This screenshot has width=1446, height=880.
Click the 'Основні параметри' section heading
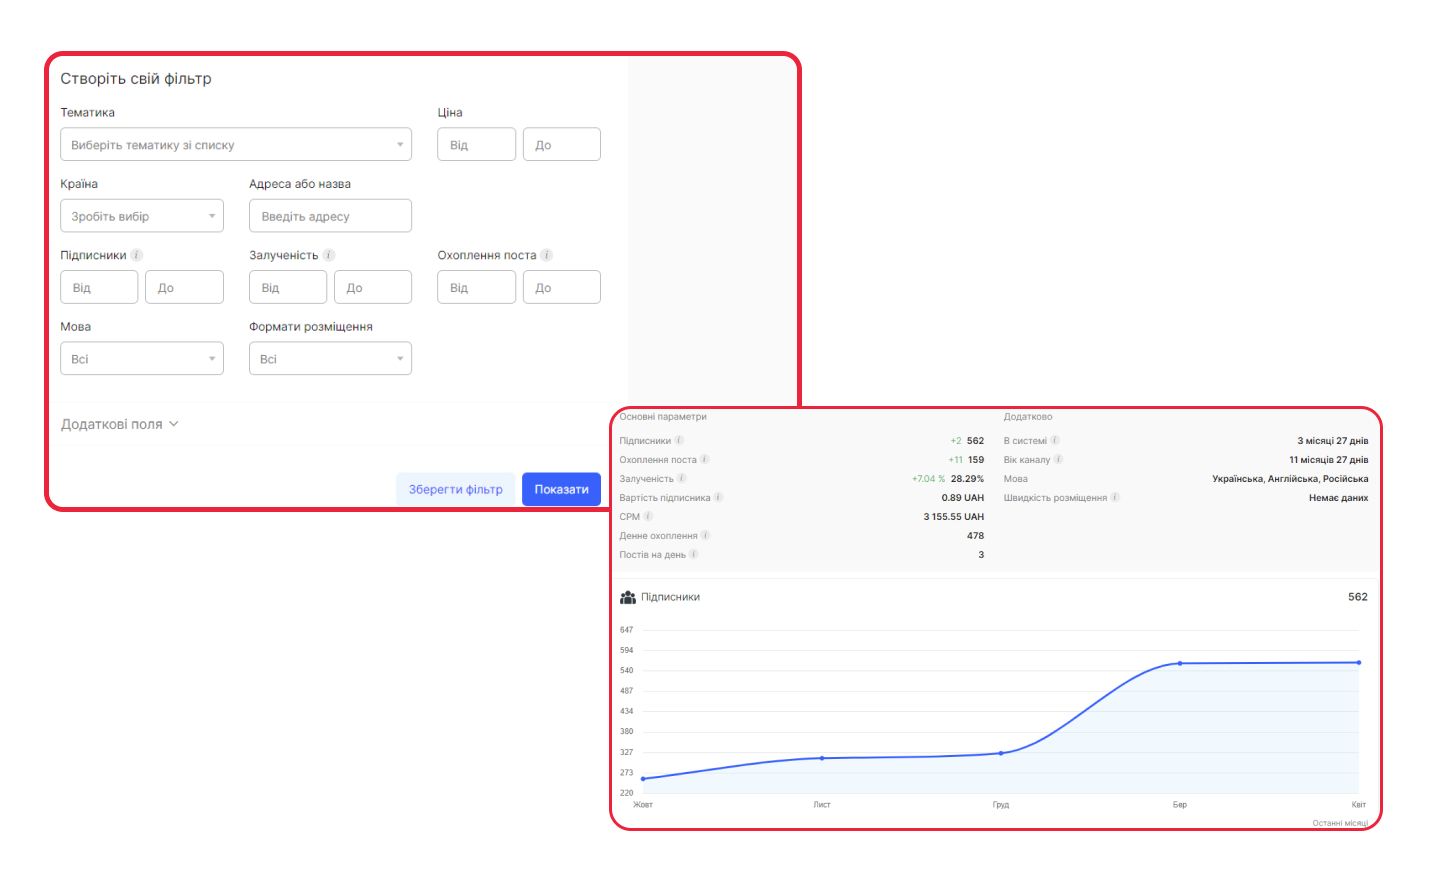[663, 417]
